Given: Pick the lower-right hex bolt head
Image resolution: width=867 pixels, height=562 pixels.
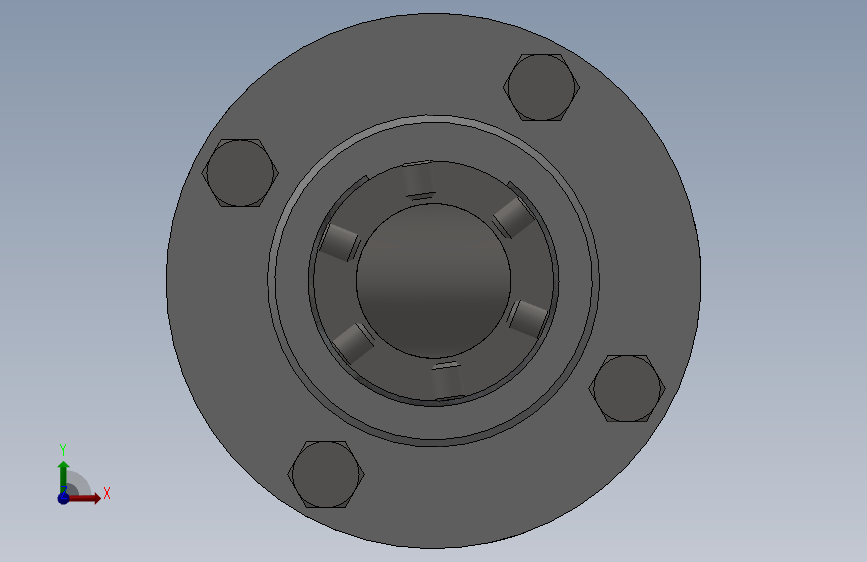Looking at the screenshot, I should (x=627, y=388).
